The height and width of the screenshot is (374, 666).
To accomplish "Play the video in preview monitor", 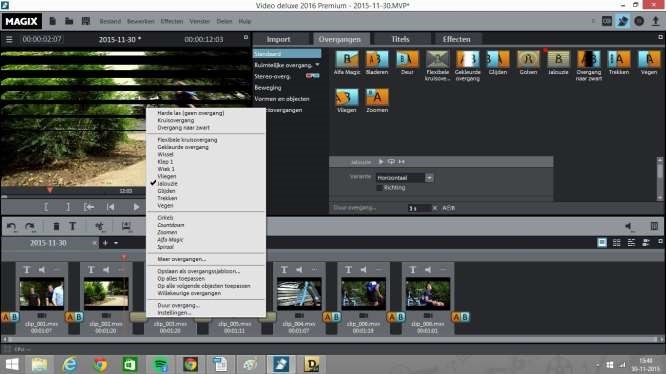I will 136,207.
